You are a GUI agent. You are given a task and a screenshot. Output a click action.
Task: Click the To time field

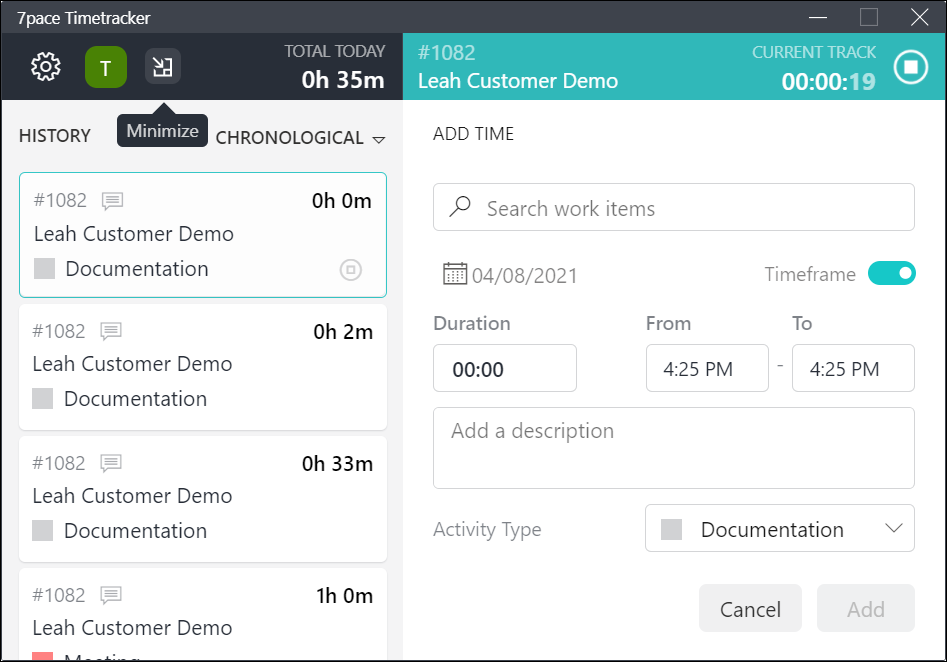click(853, 368)
